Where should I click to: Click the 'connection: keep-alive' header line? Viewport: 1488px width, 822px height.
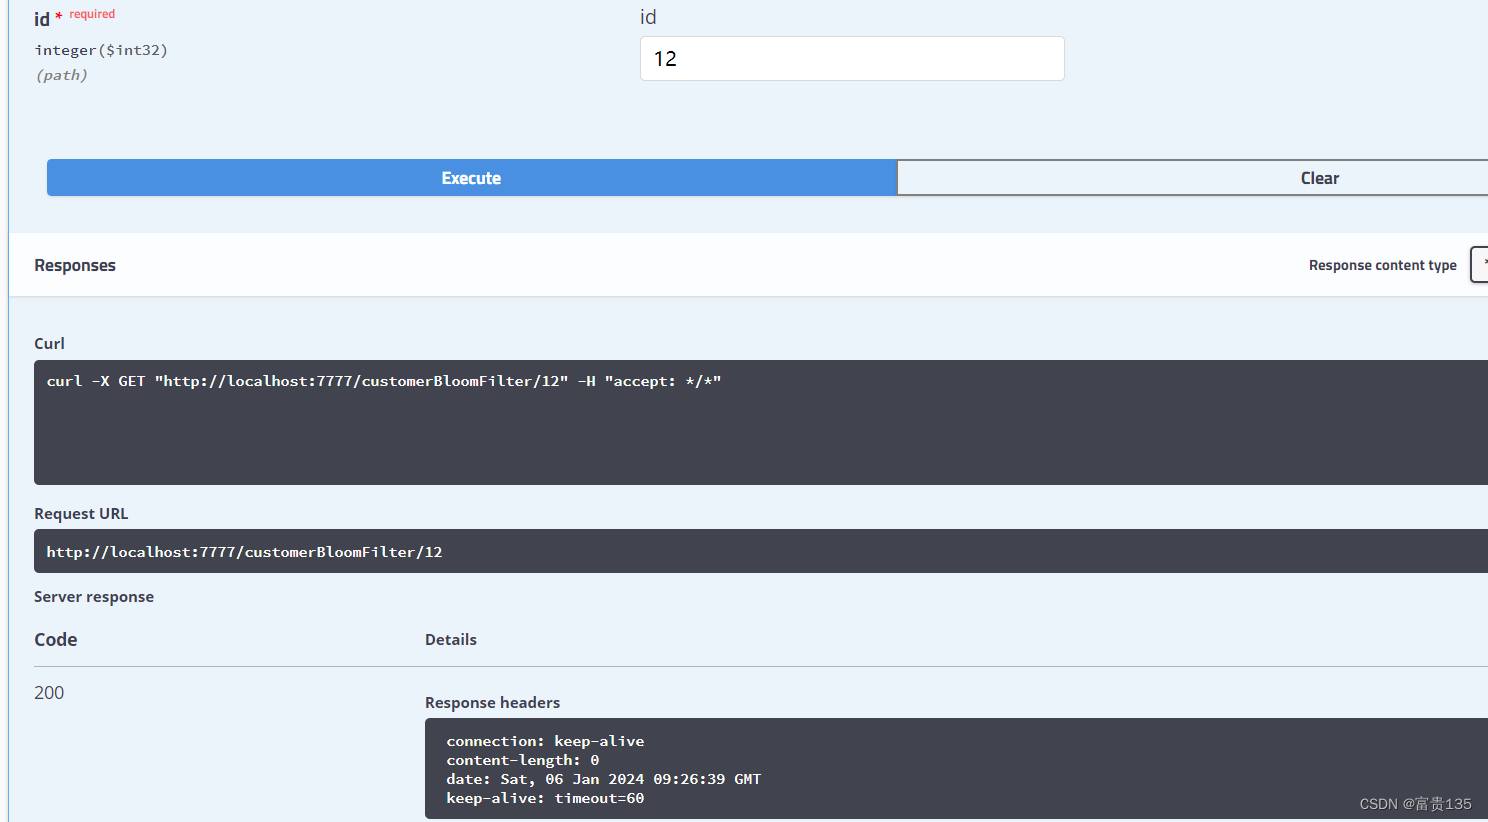click(545, 741)
